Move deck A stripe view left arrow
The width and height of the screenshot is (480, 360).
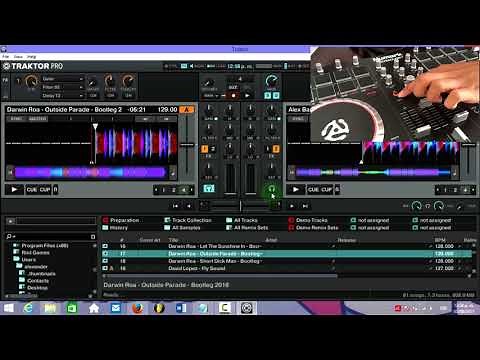point(10,172)
